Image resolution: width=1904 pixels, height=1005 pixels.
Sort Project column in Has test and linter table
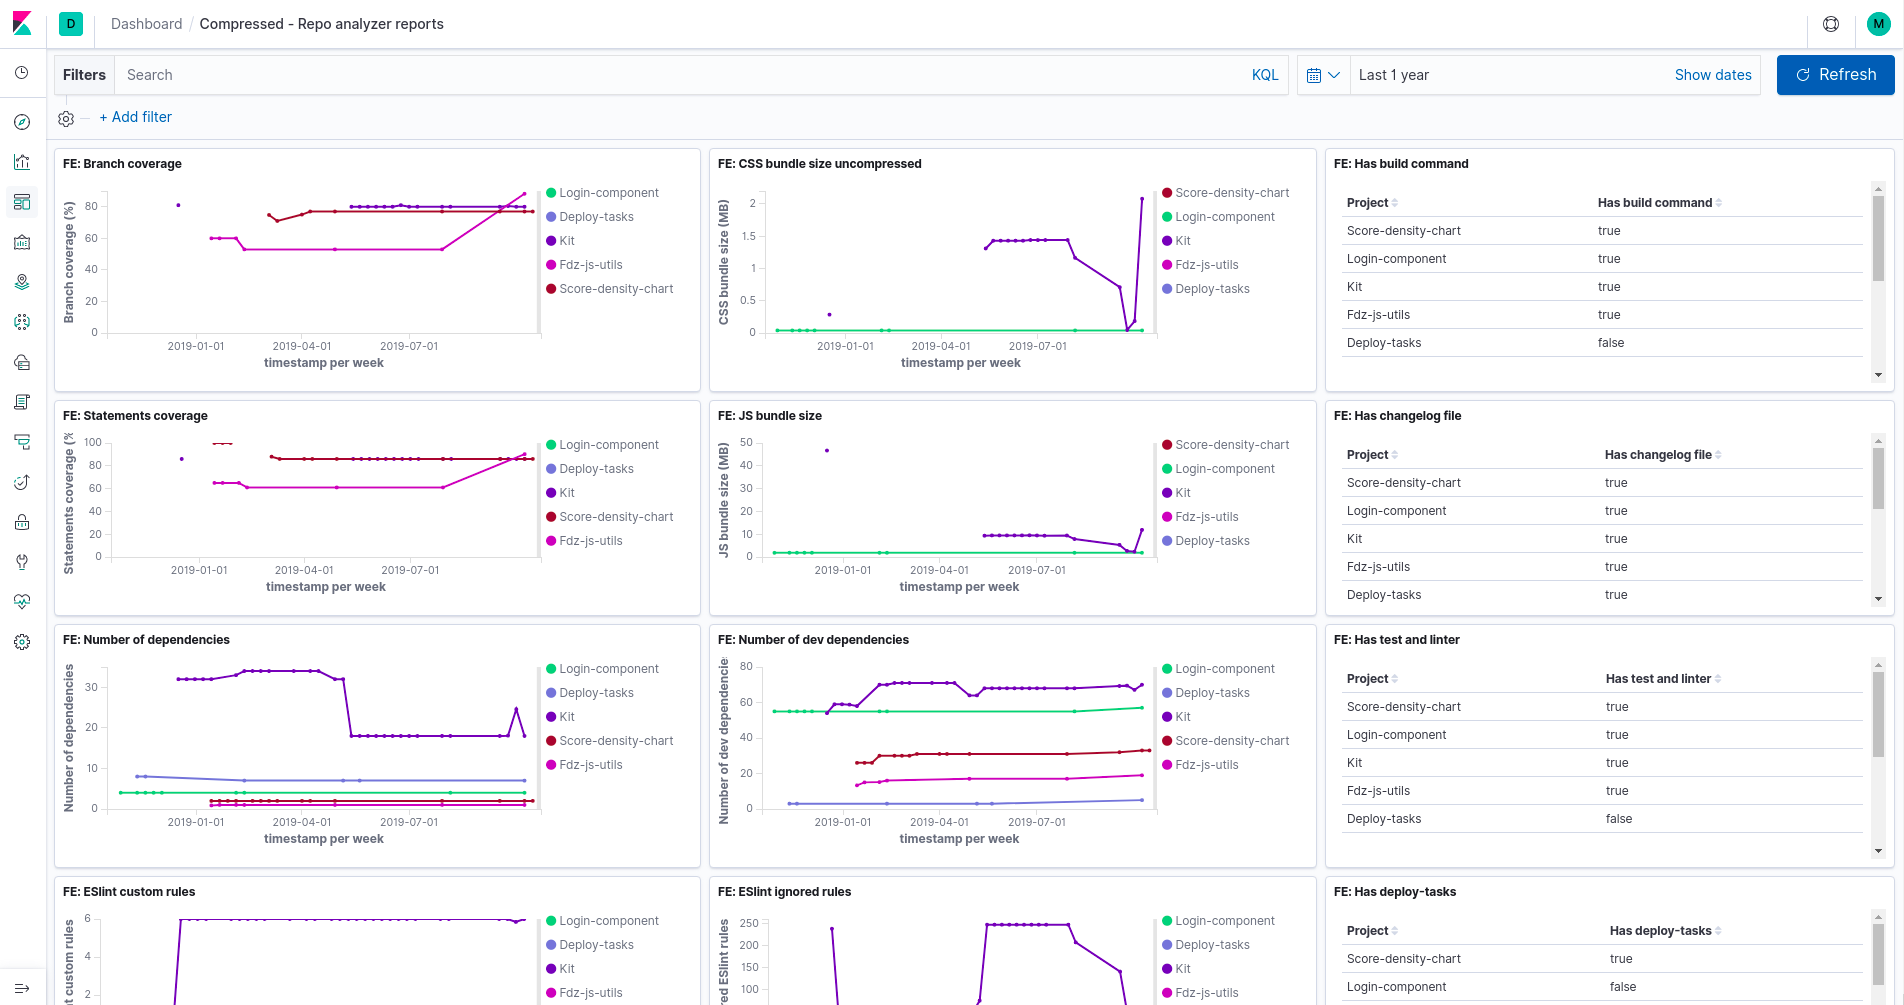[x=1372, y=679]
